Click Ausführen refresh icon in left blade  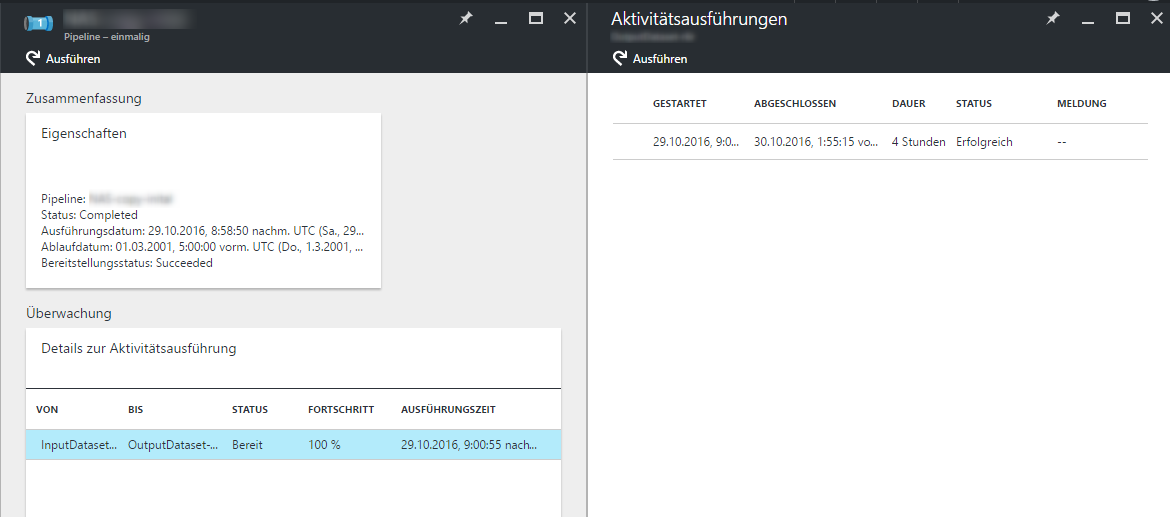(x=33, y=59)
